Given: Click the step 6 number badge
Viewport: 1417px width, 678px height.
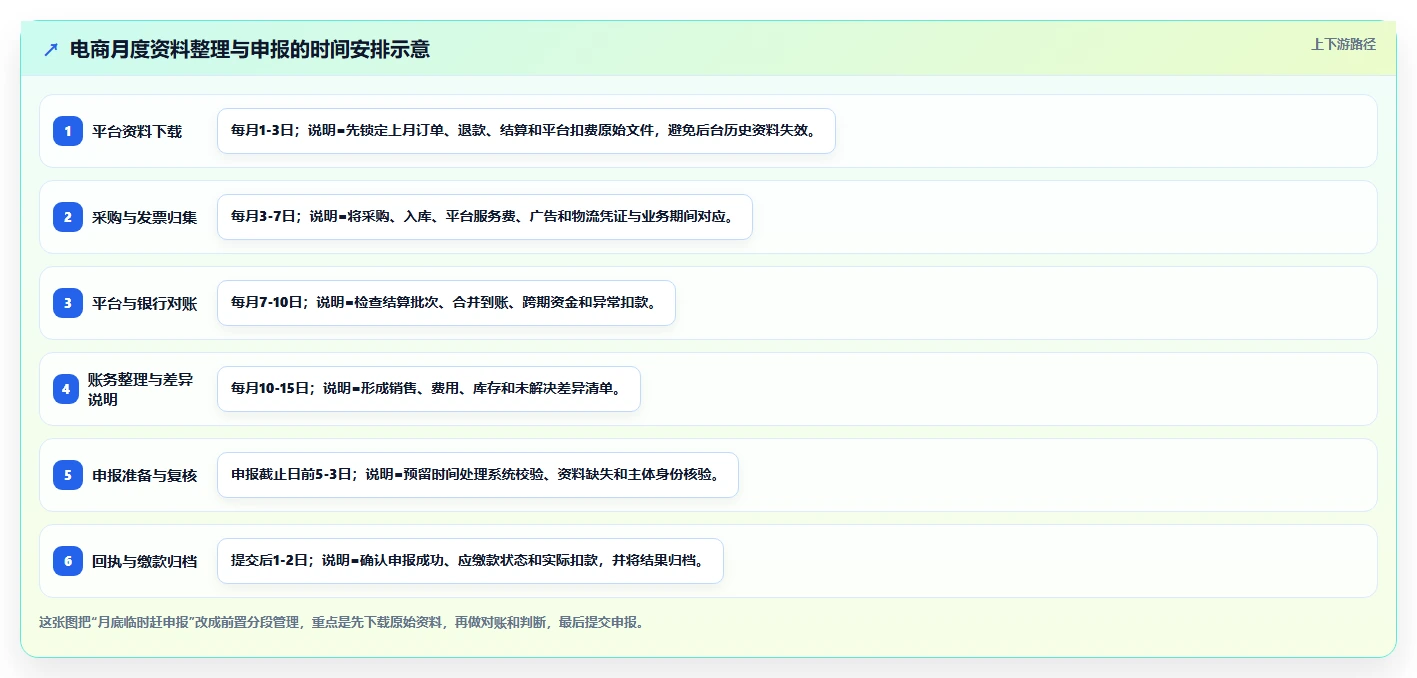Looking at the screenshot, I should click(68, 561).
